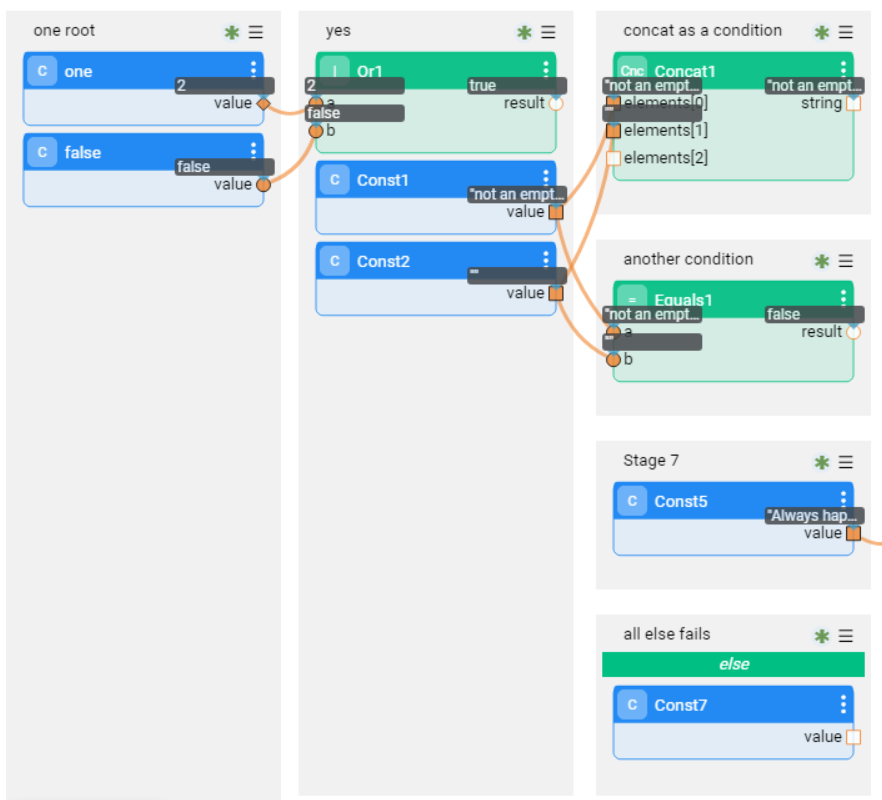The height and width of the screenshot is (800, 882).
Task: Open the three-dot menu on Const7
Action: coord(843,703)
